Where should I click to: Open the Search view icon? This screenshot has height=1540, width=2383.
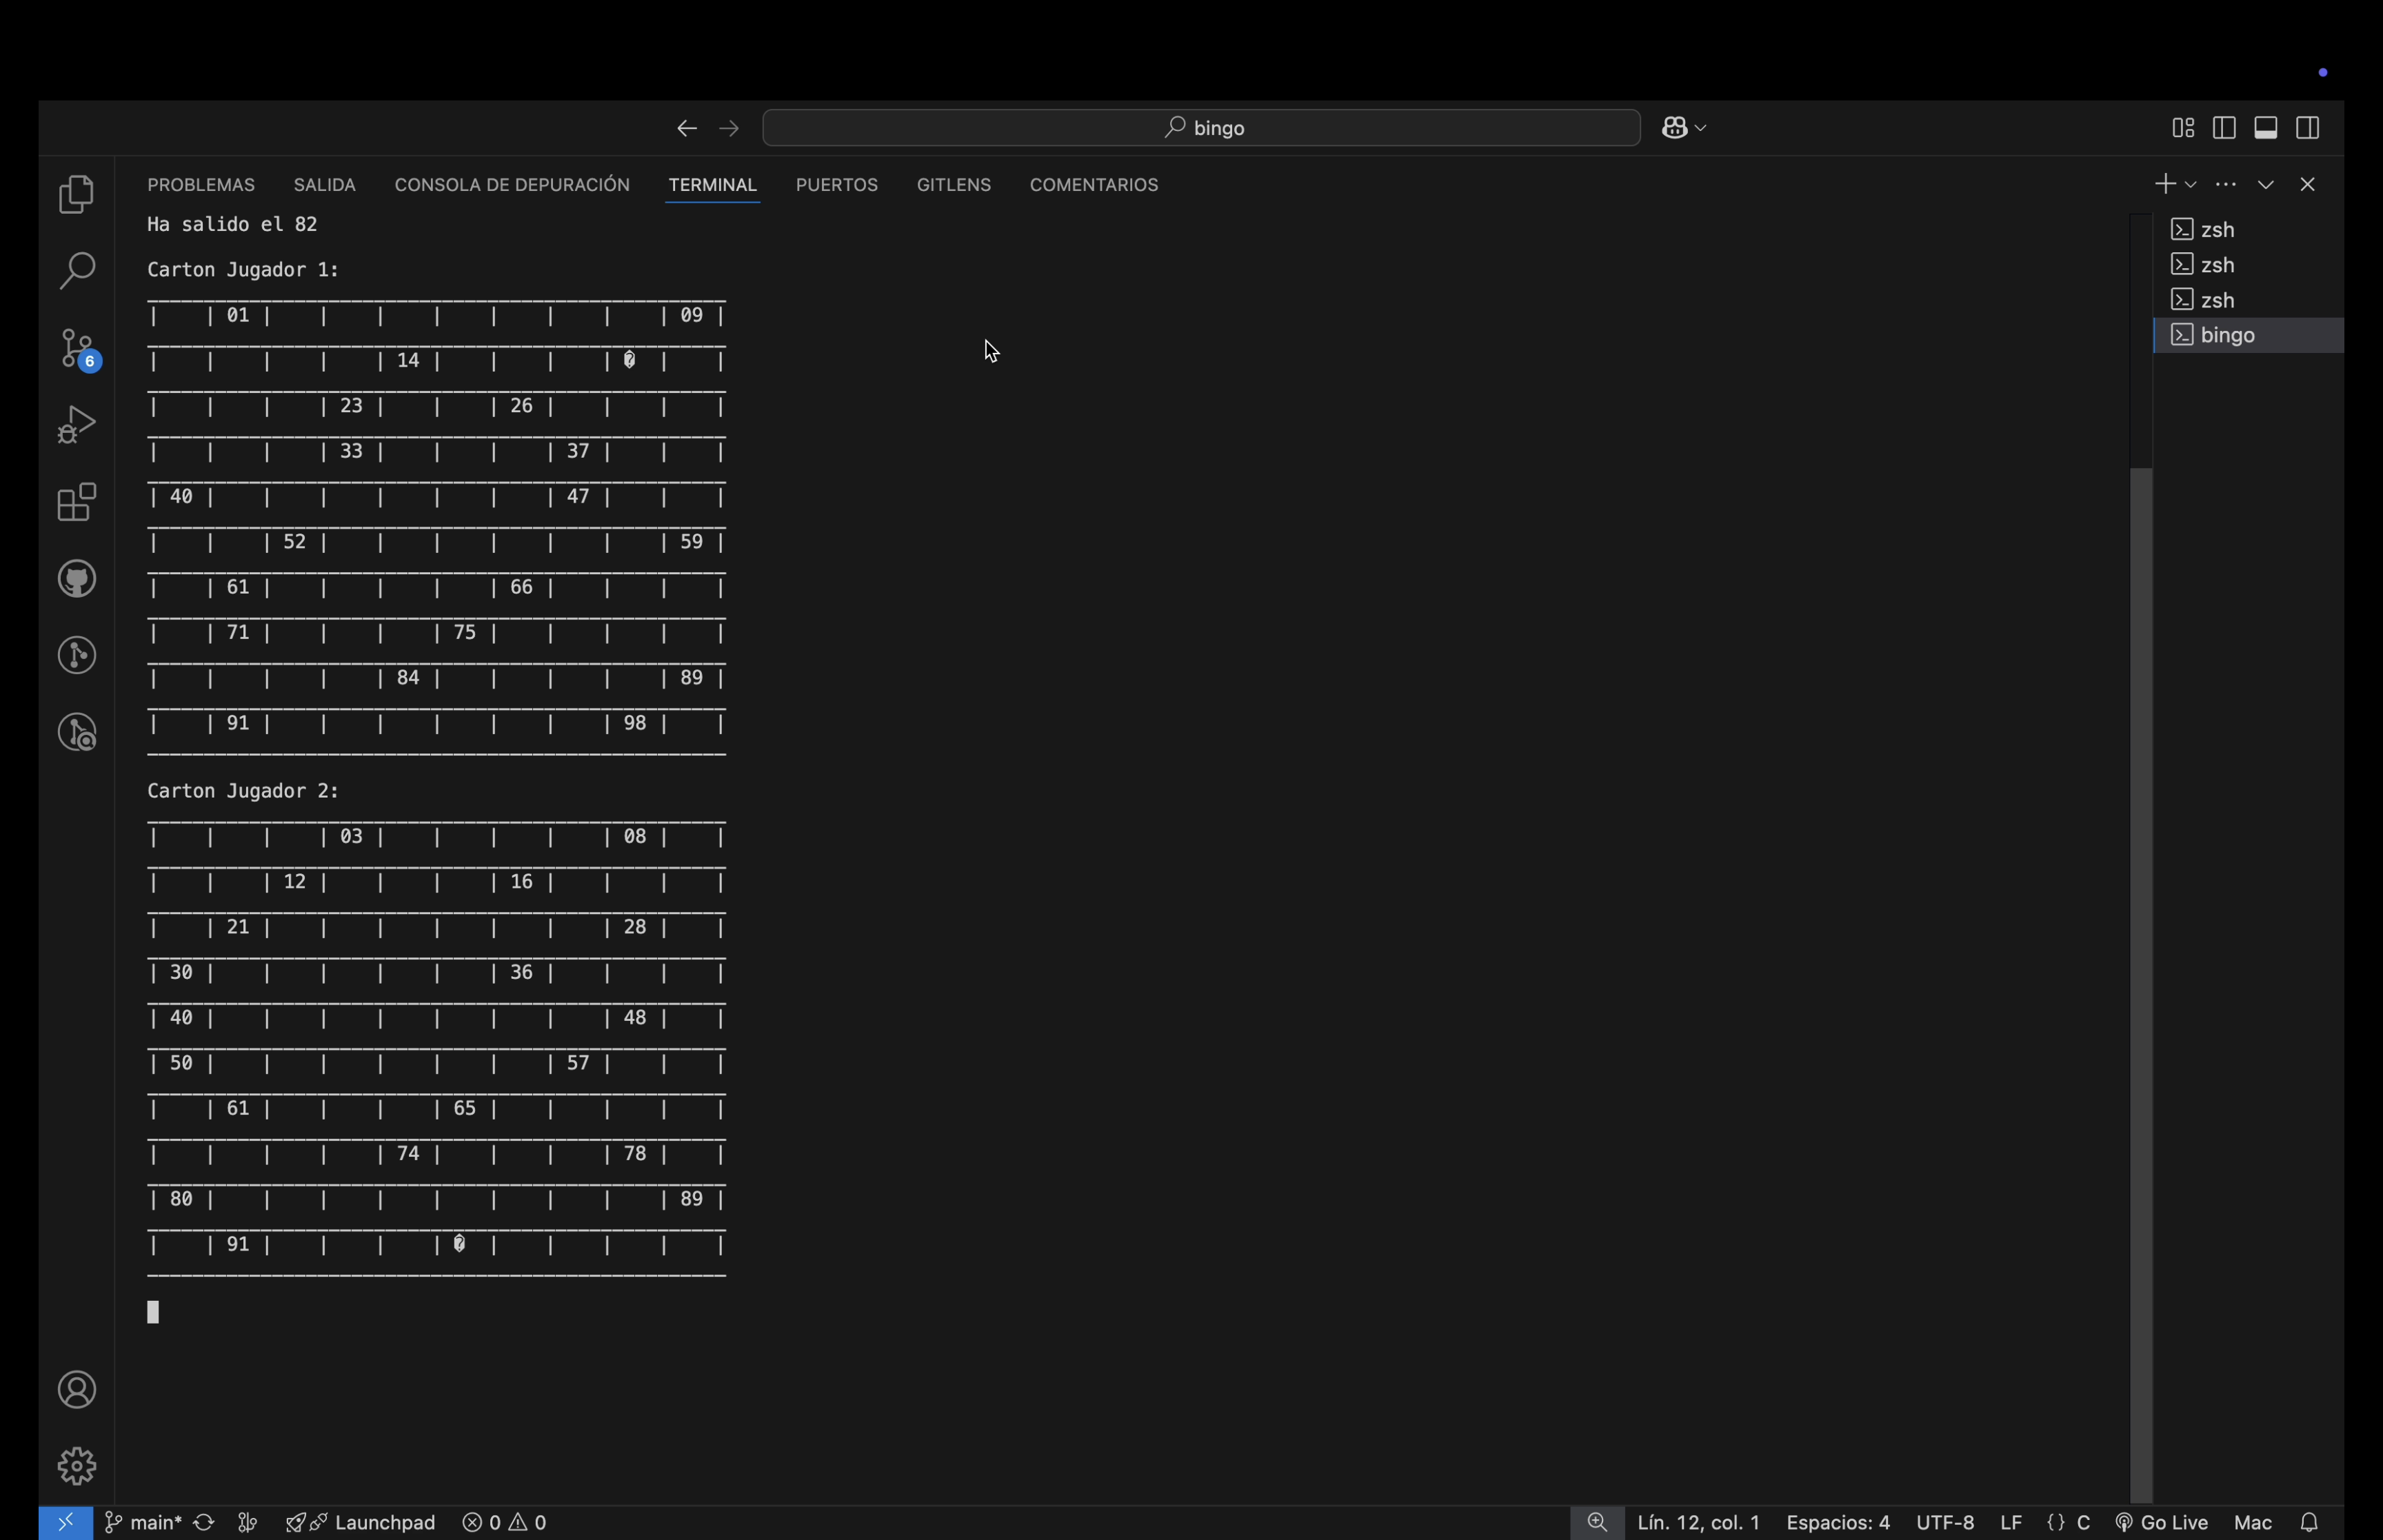77,271
